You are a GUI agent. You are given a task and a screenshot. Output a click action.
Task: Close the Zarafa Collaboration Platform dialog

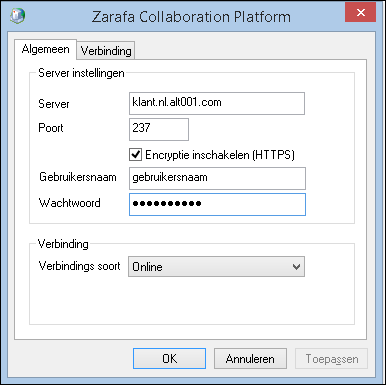click(360, 12)
